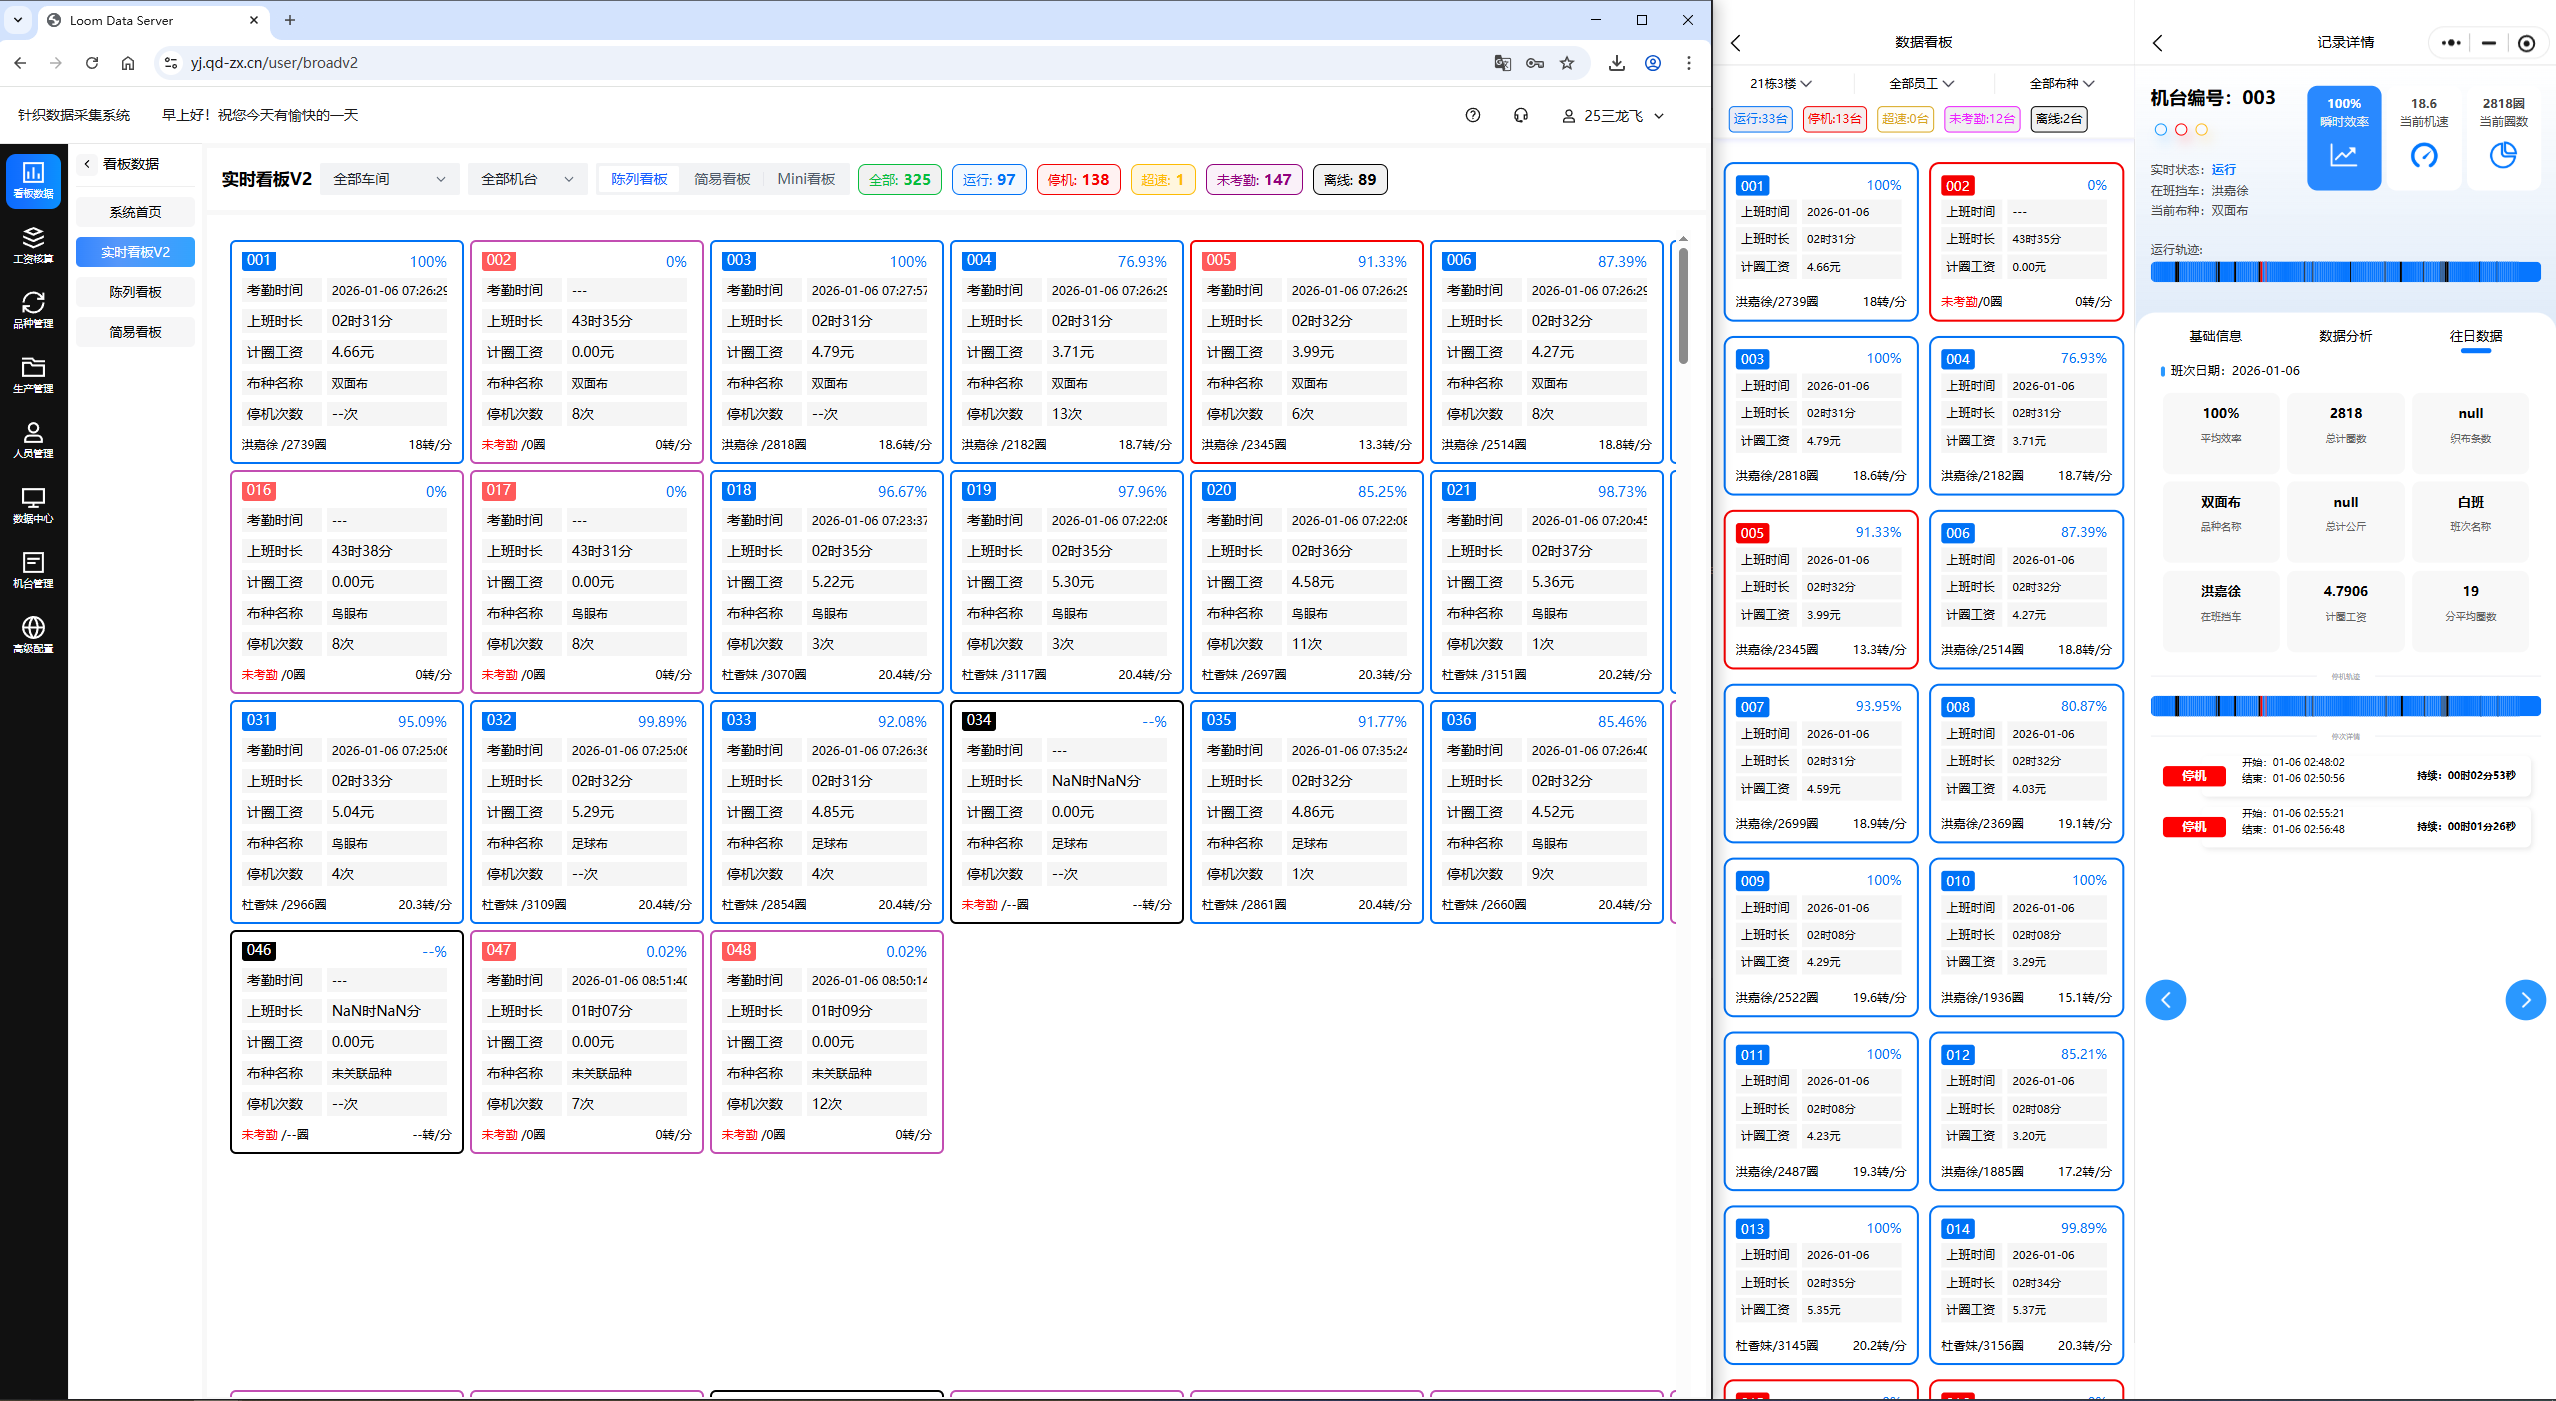Expand the 全部车间 dropdown
Viewport: 2556px width, 1401px height.
coord(389,179)
